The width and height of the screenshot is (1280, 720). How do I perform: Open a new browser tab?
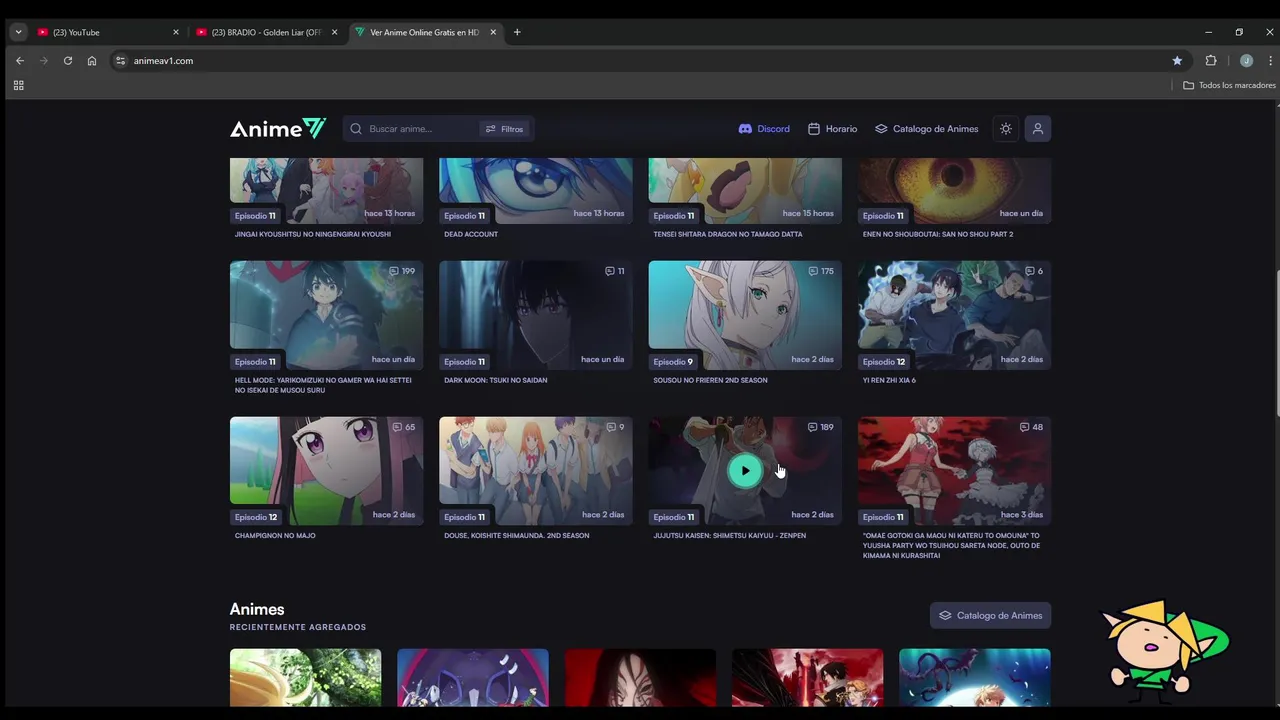pyautogui.click(x=517, y=32)
